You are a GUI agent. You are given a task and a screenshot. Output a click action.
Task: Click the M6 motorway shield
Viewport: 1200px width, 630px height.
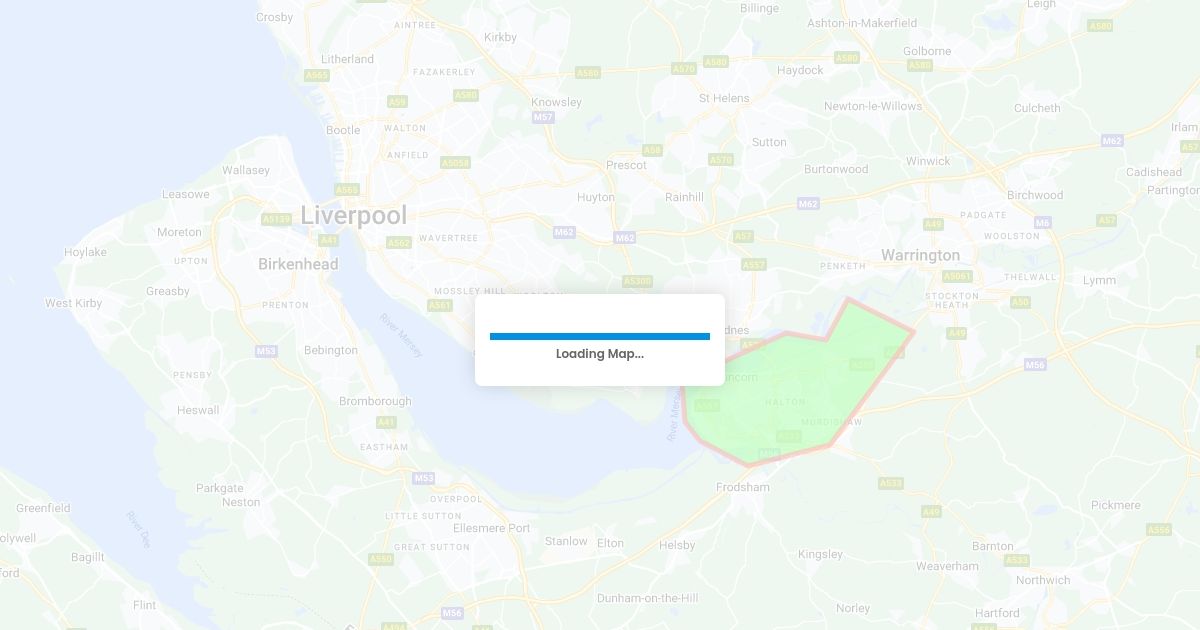coord(1043,222)
